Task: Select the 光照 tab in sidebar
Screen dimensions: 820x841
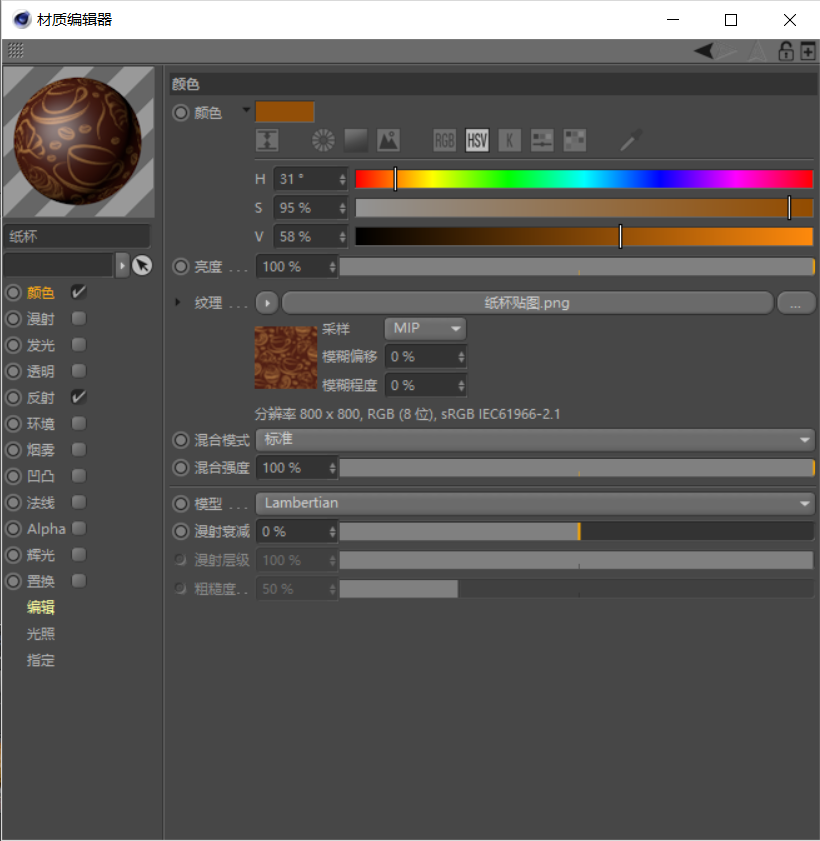Action: click(x=41, y=634)
